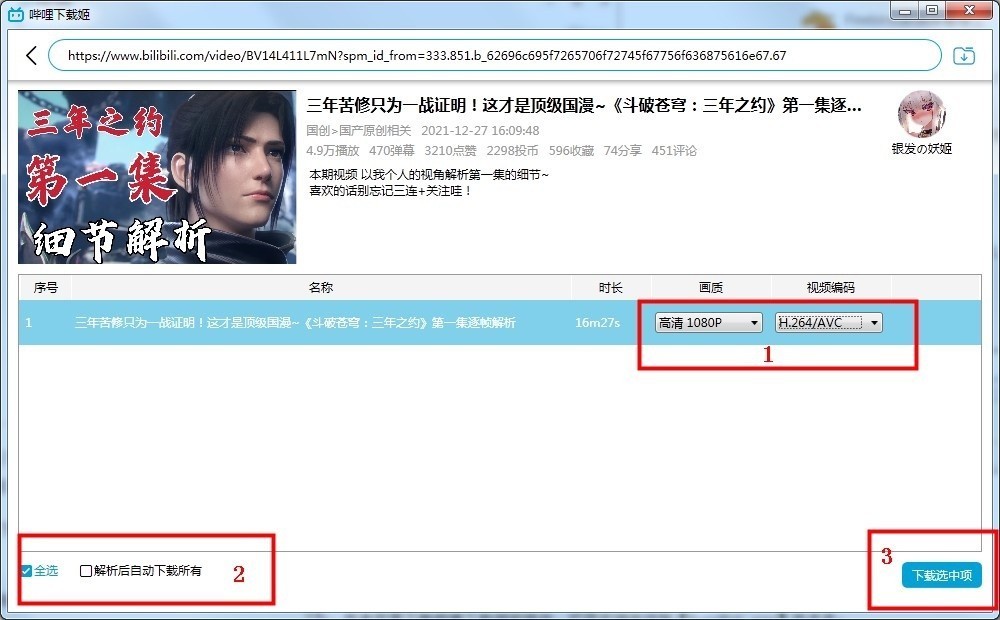Click the 时长 column header
The image size is (1000, 620).
tap(611, 288)
